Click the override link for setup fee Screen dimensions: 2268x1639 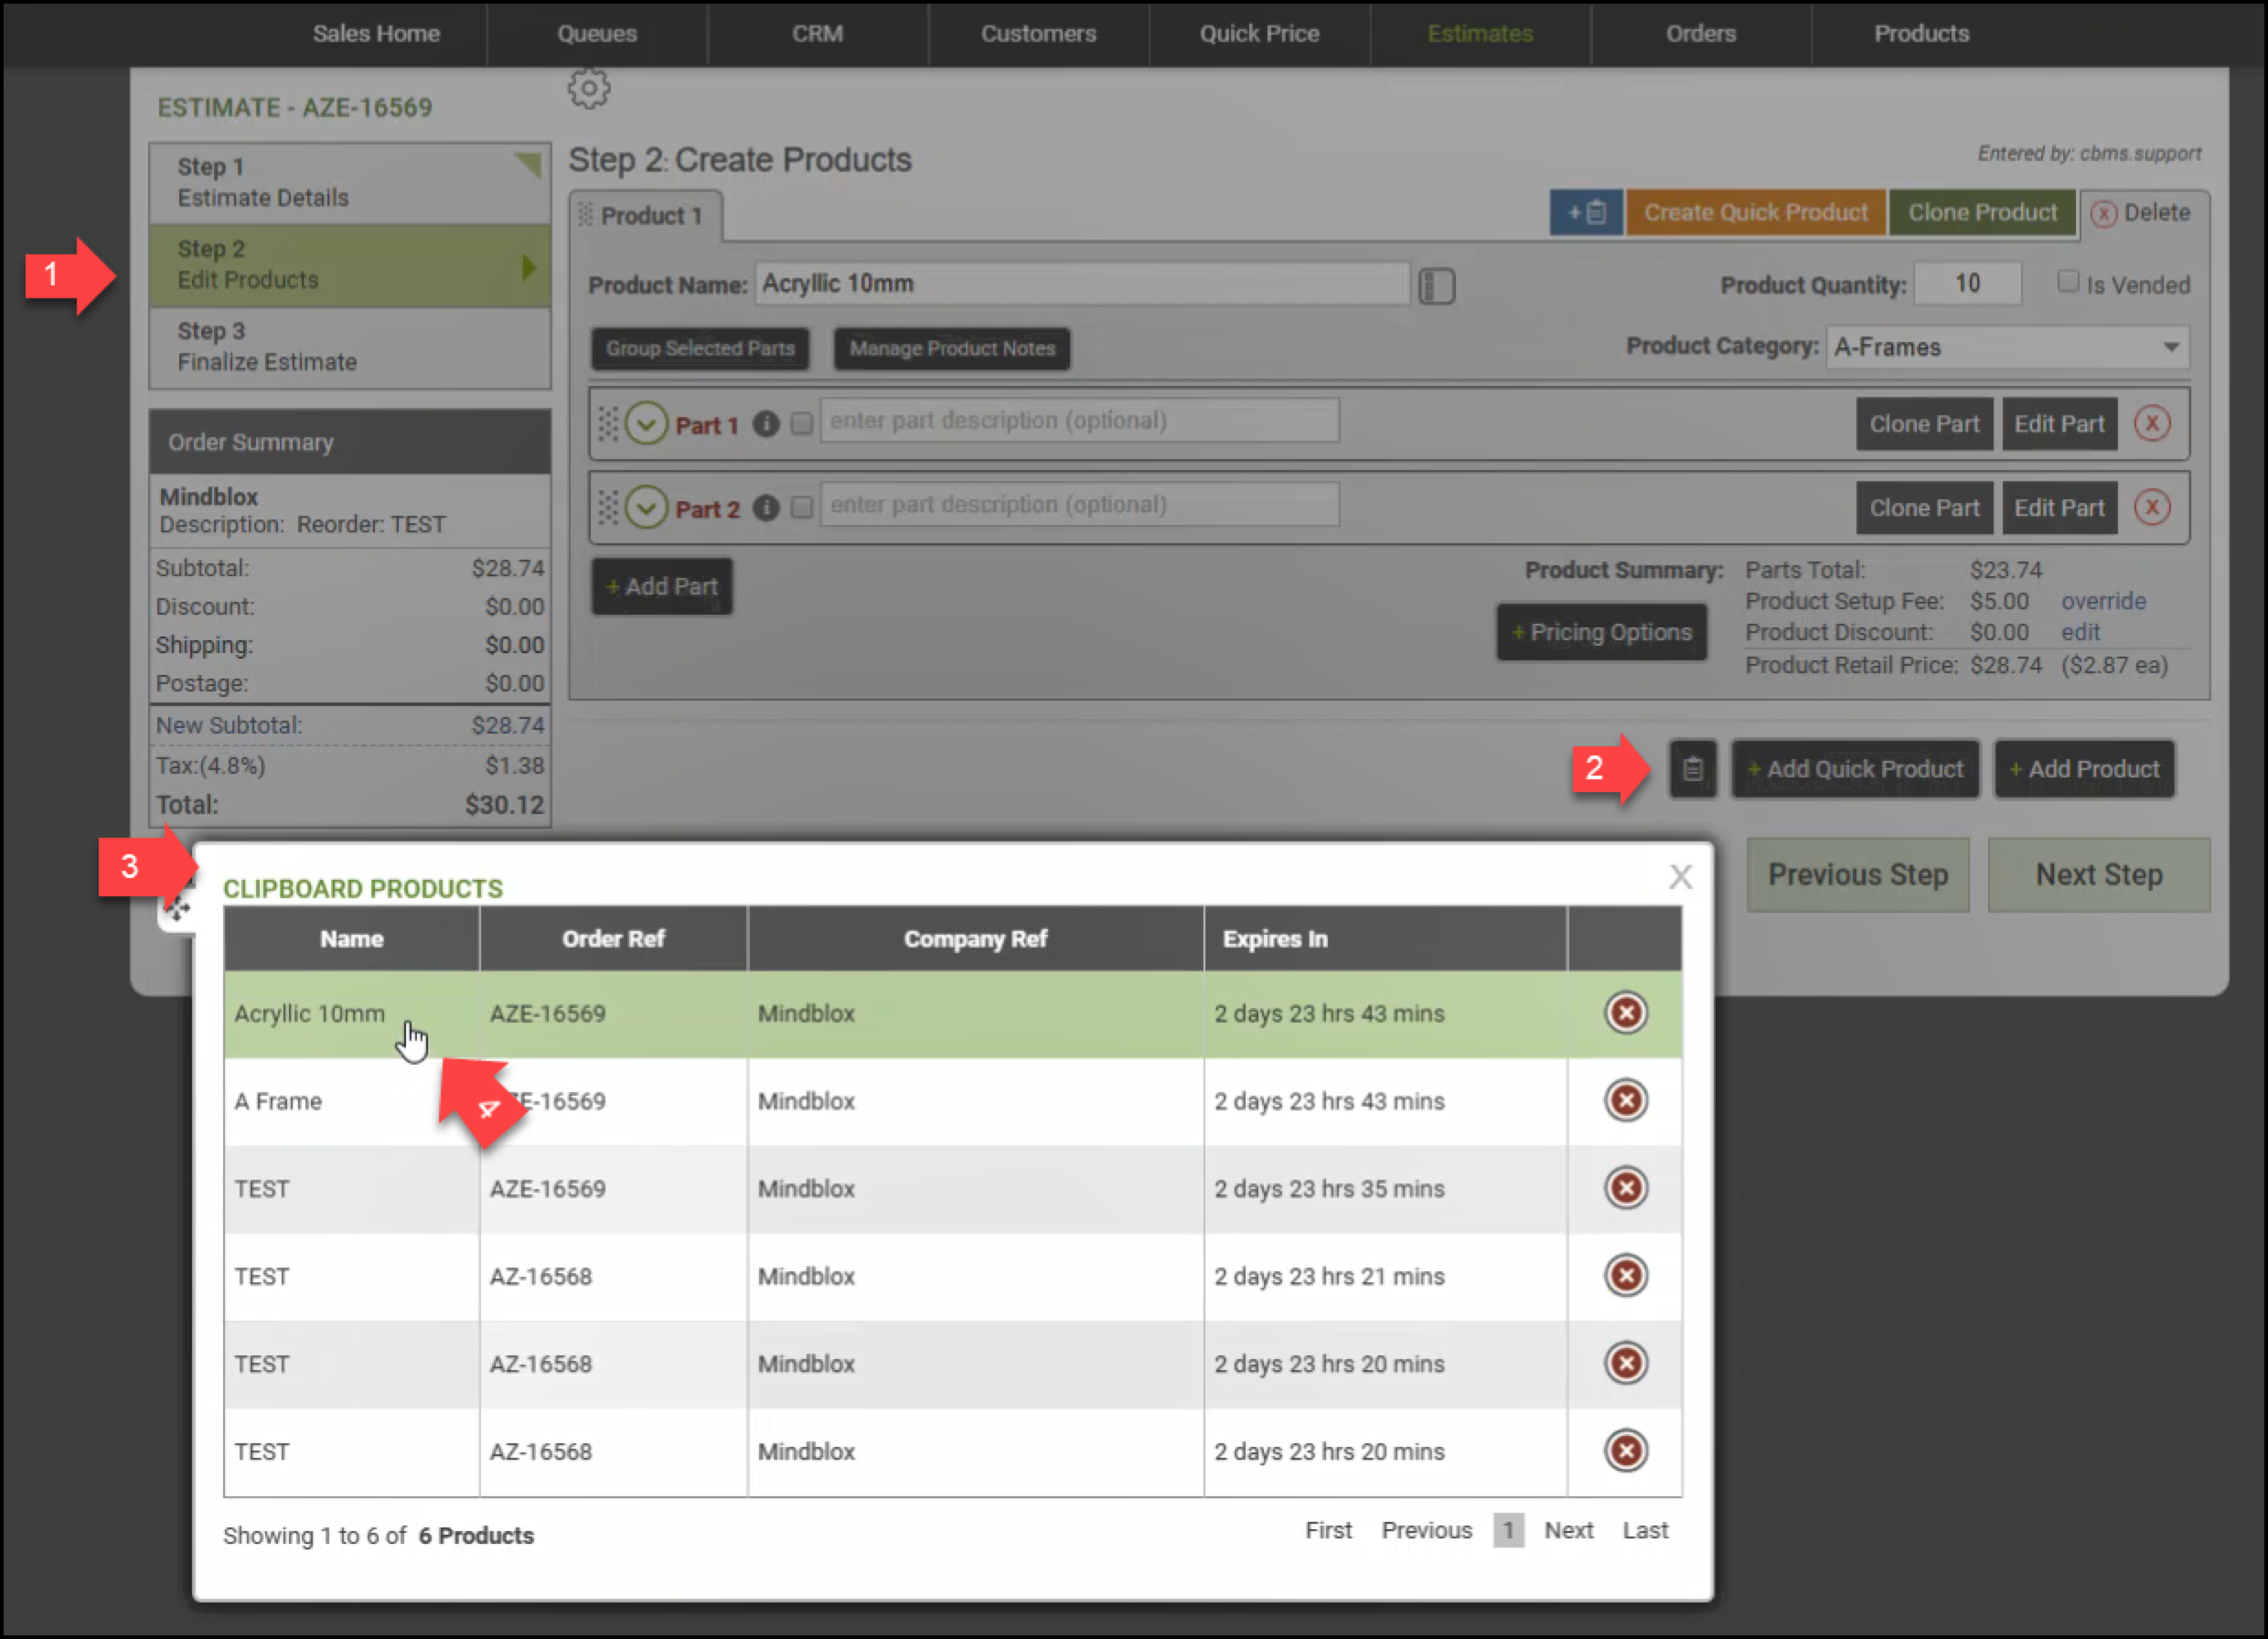(x=2103, y=601)
